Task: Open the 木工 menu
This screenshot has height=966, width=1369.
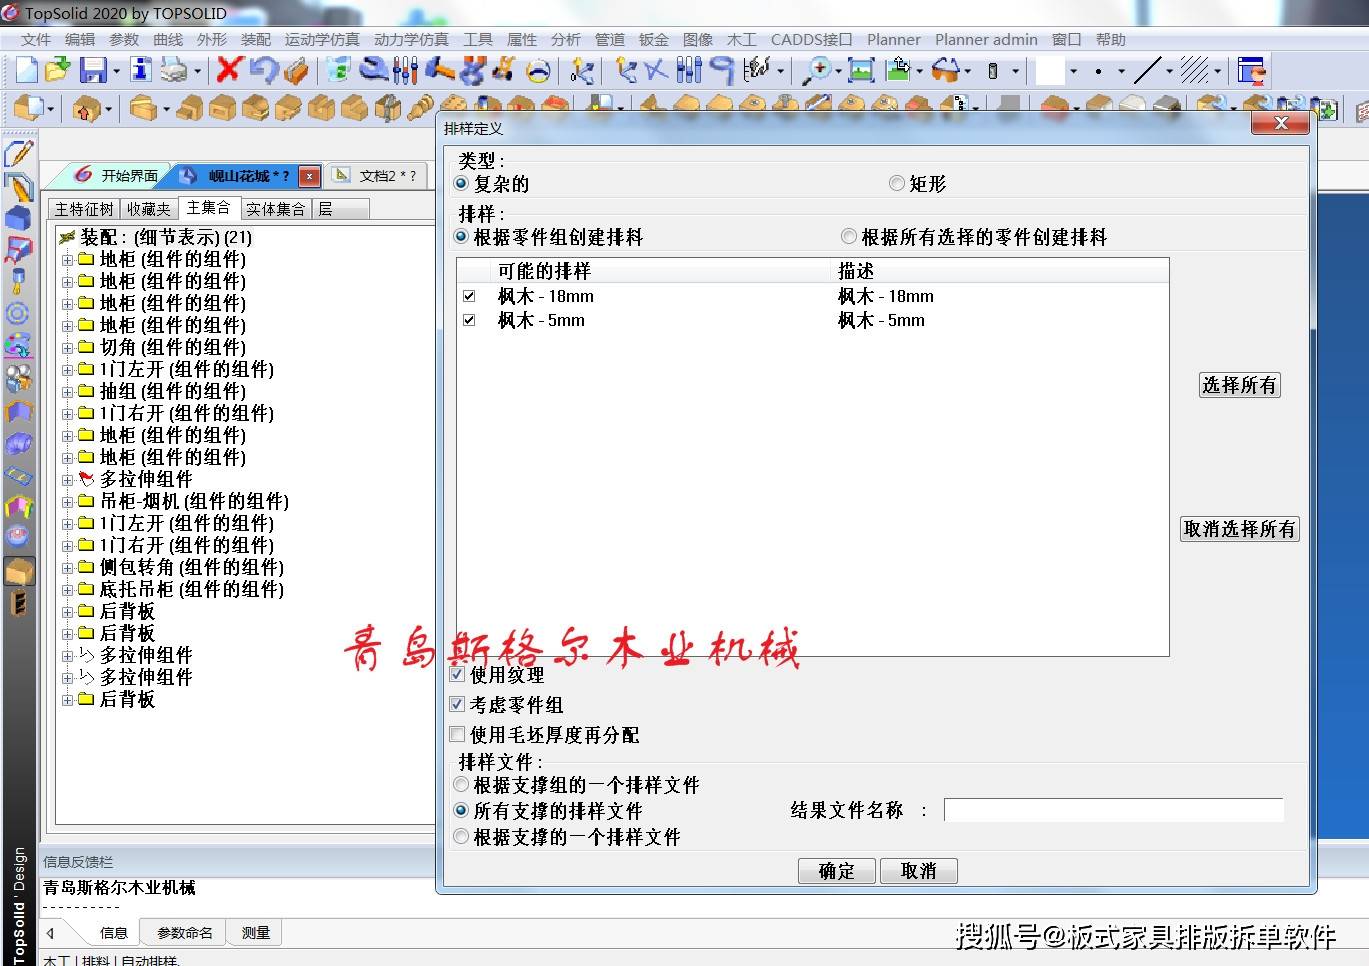Action: 741,39
